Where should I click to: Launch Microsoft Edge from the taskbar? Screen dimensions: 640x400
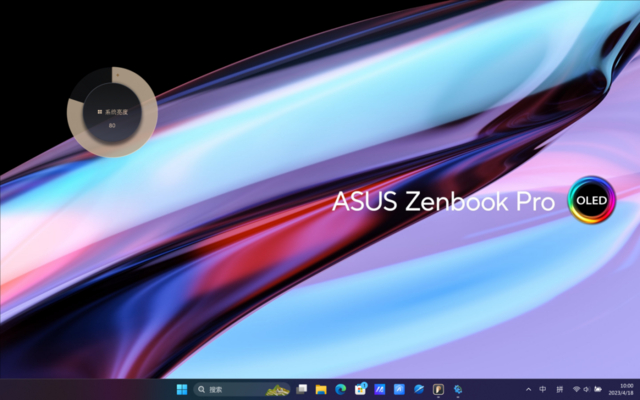[x=340, y=389]
